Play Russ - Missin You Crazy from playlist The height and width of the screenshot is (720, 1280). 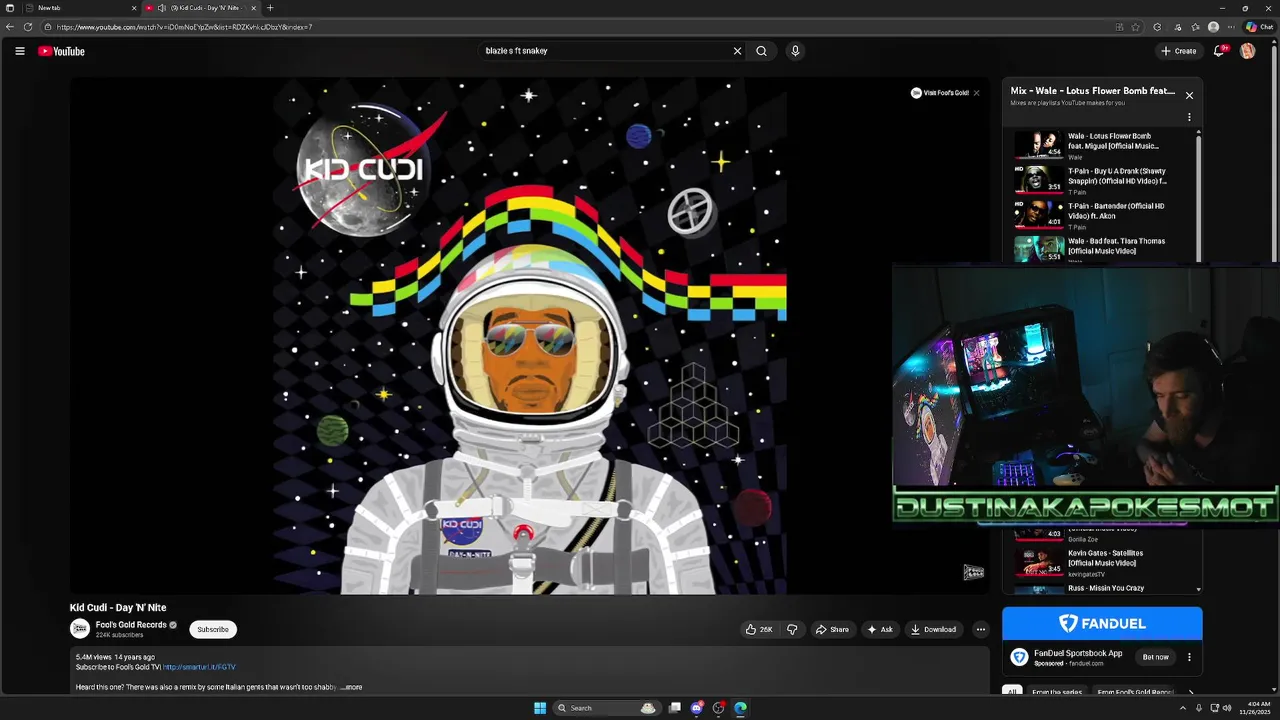point(1100,588)
